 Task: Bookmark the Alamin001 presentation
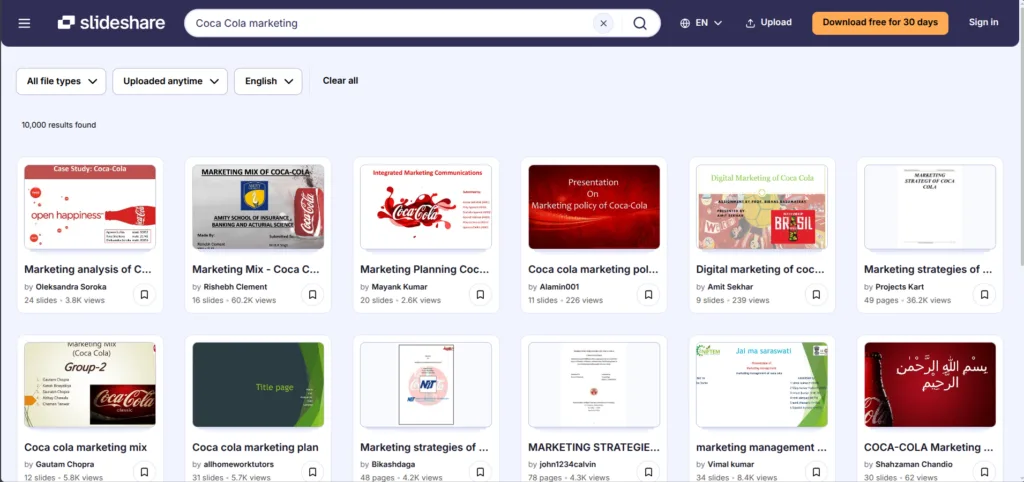(x=648, y=295)
